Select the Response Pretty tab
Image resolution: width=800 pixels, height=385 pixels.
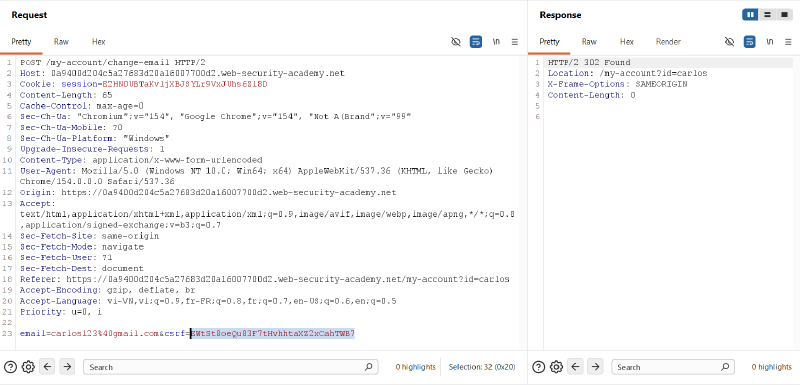point(549,42)
